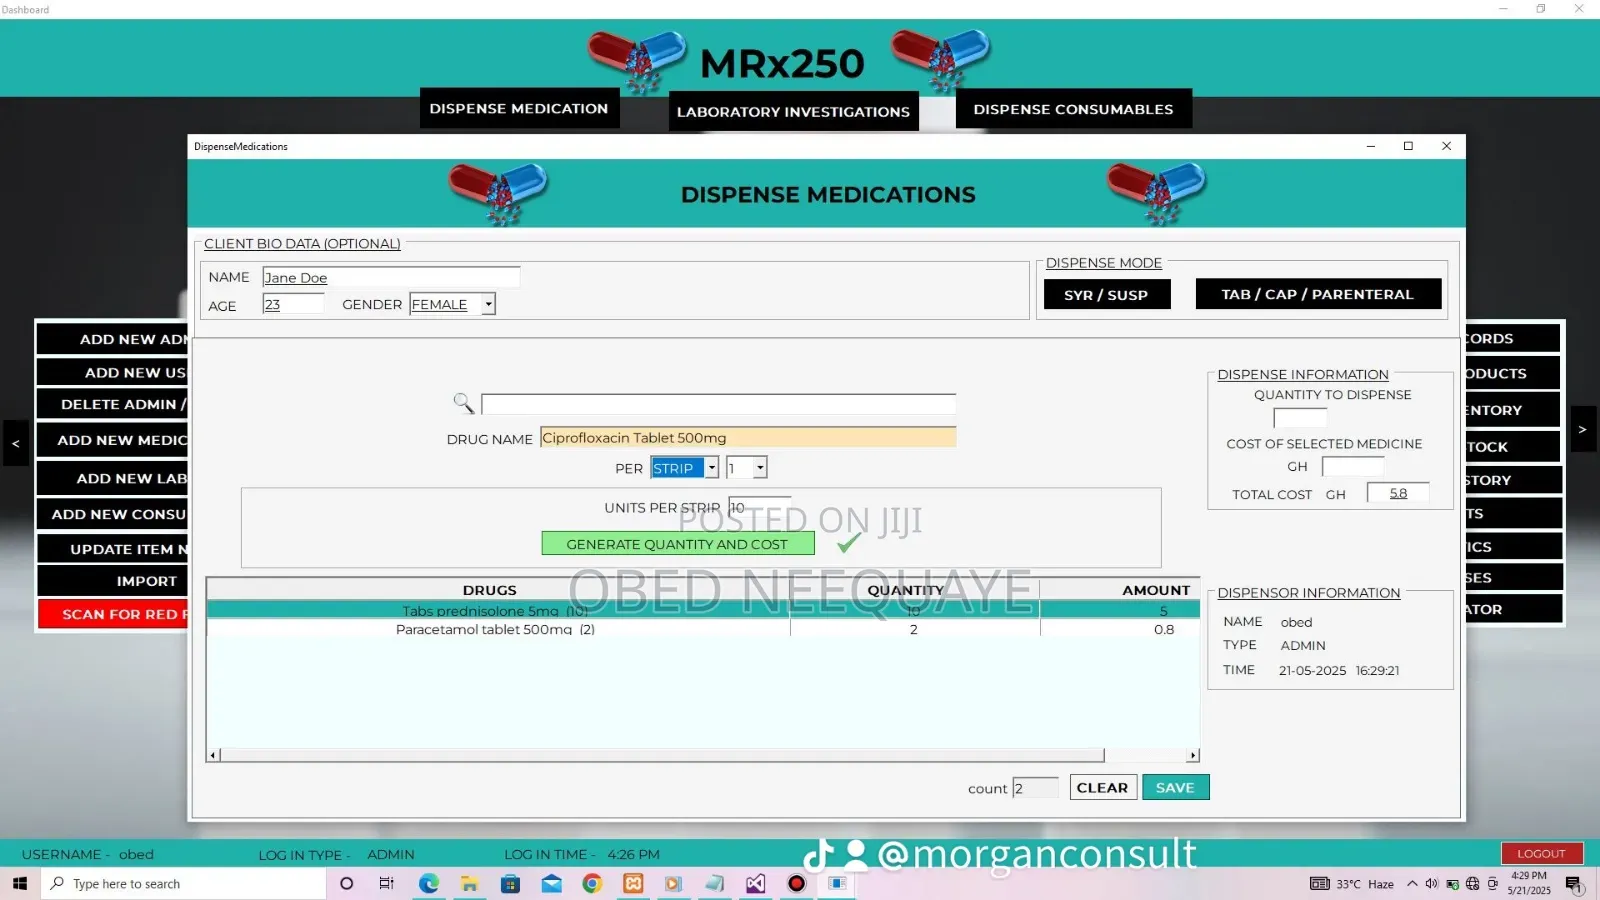Click the AGE field showing 23
The width and height of the screenshot is (1600, 900).
click(293, 304)
